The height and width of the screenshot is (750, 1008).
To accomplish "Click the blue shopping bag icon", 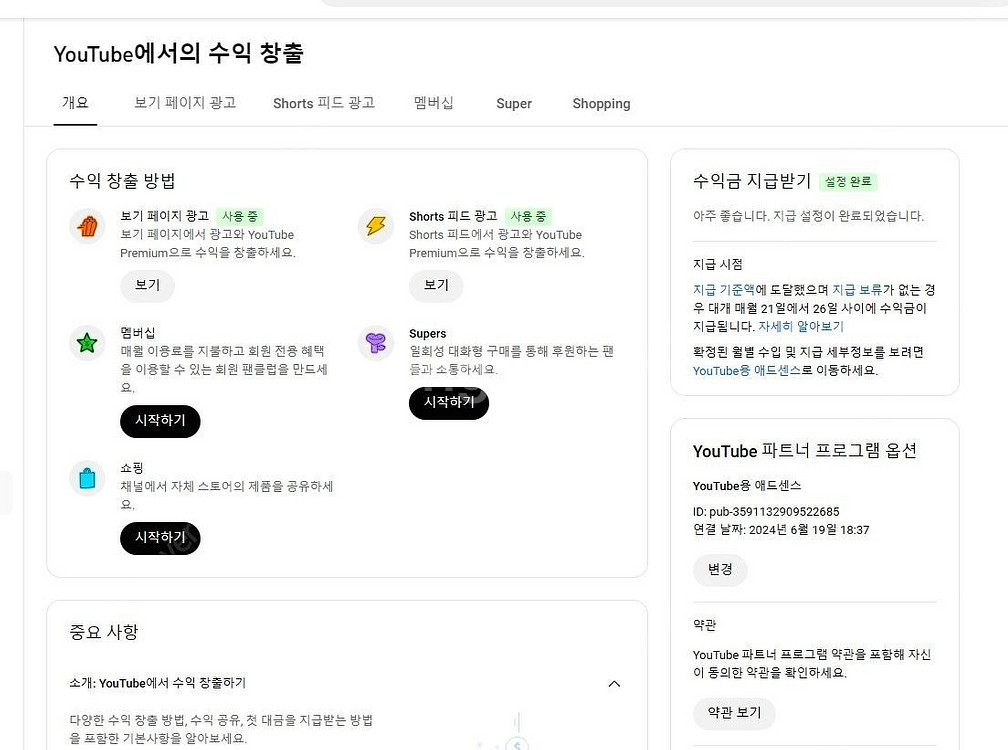I will (x=87, y=478).
